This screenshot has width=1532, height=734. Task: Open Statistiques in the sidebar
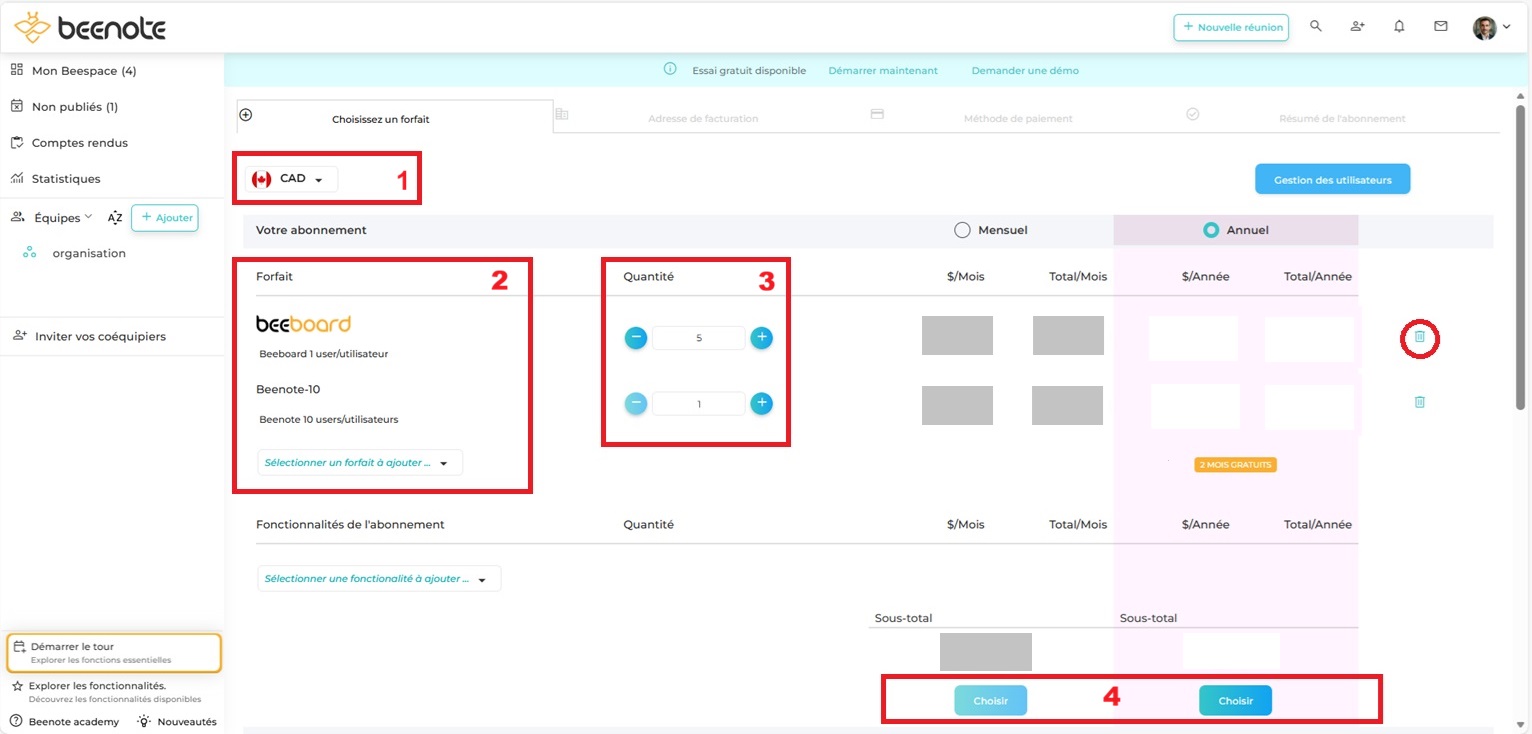[x=66, y=179]
